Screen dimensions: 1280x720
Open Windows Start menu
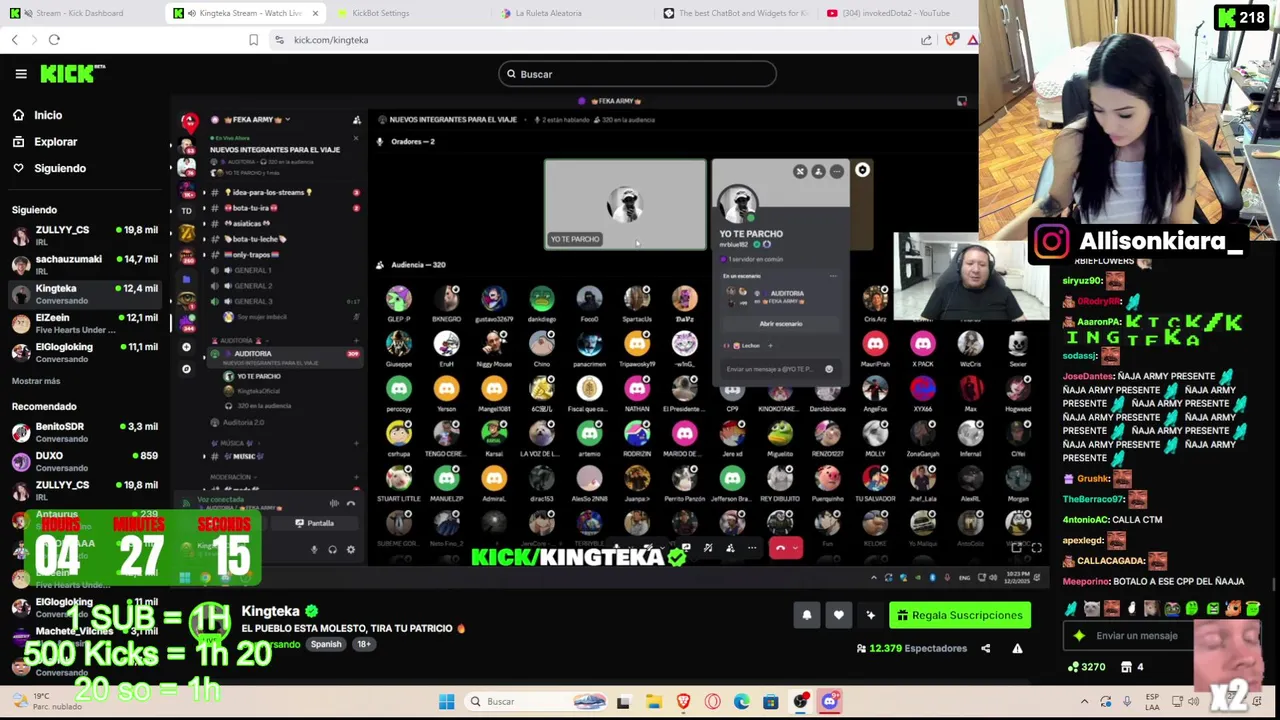click(x=447, y=701)
